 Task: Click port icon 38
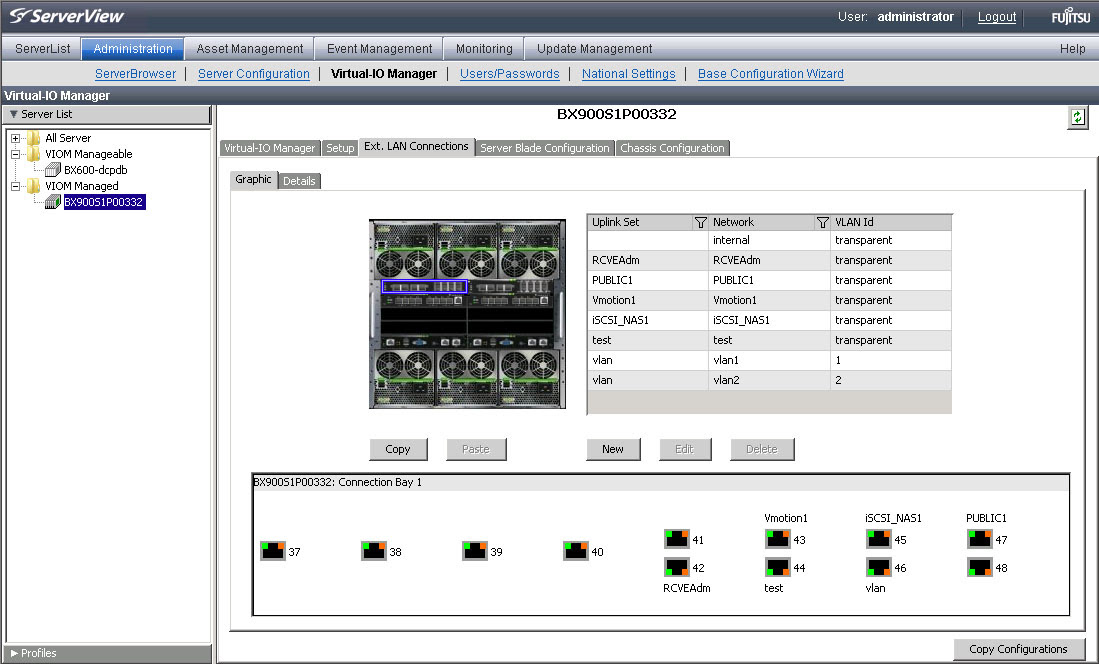374,551
